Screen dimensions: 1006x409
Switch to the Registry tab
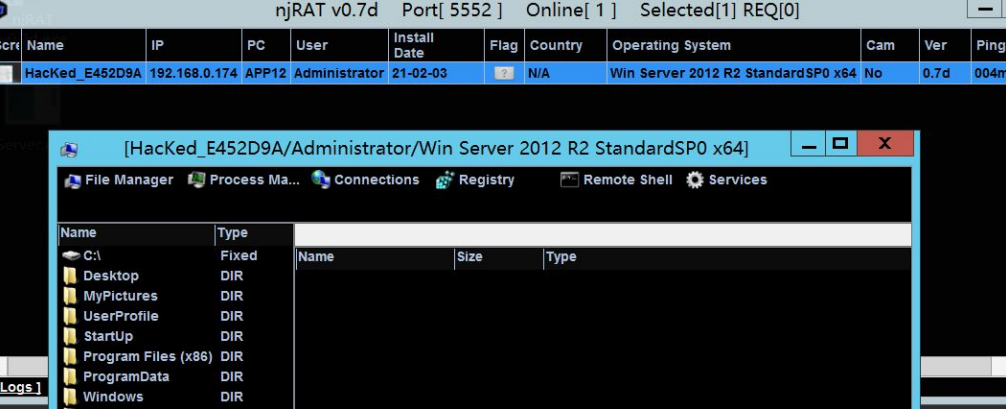(x=475, y=180)
